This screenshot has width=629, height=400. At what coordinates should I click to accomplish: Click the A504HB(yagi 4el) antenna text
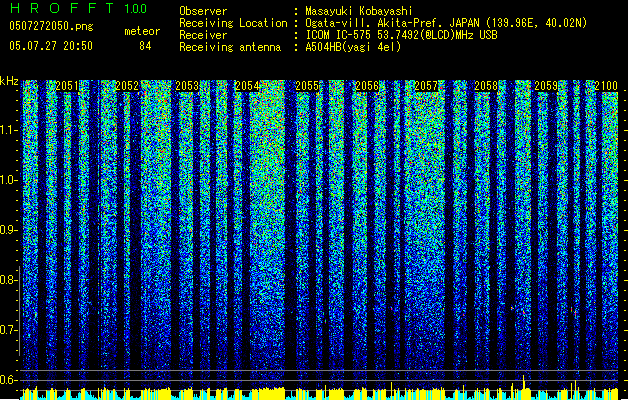click(x=353, y=47)
